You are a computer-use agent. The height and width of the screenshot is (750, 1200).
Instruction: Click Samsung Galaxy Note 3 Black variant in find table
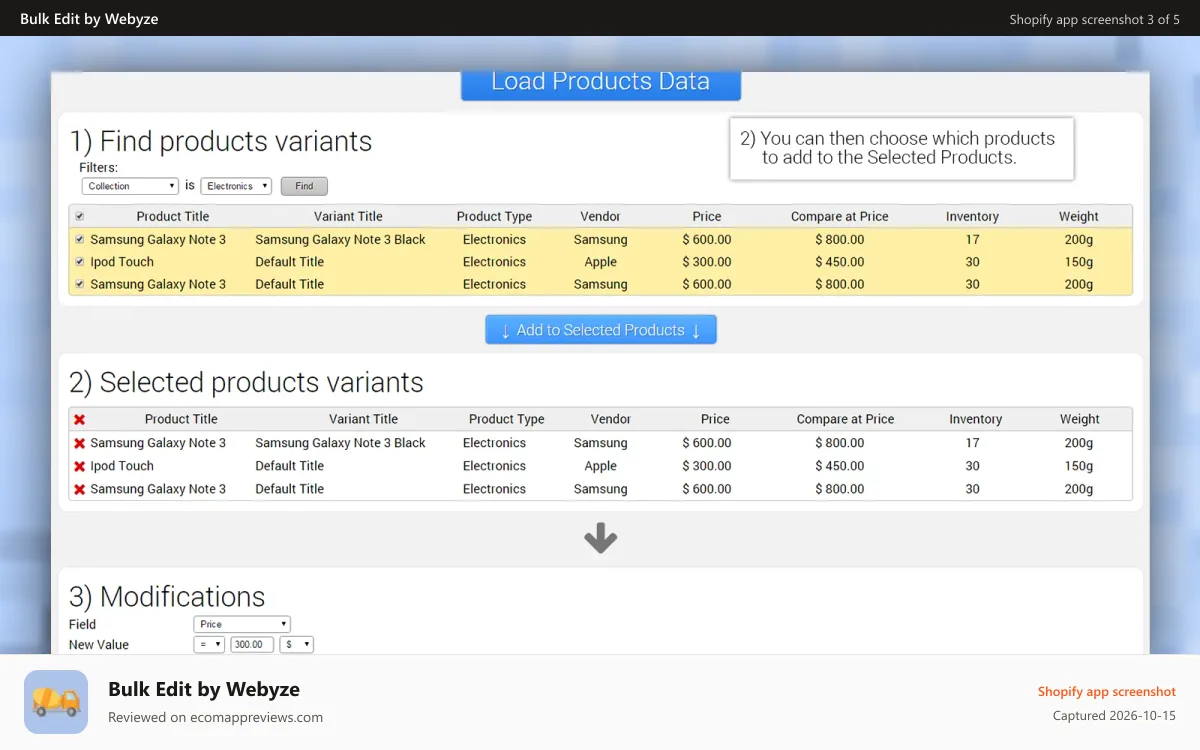[340, 239]
